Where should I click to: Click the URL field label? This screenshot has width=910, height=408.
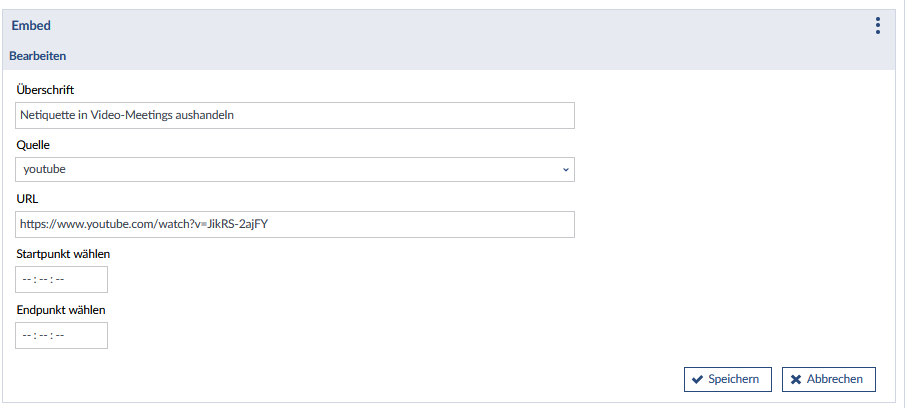click(28, 199)
